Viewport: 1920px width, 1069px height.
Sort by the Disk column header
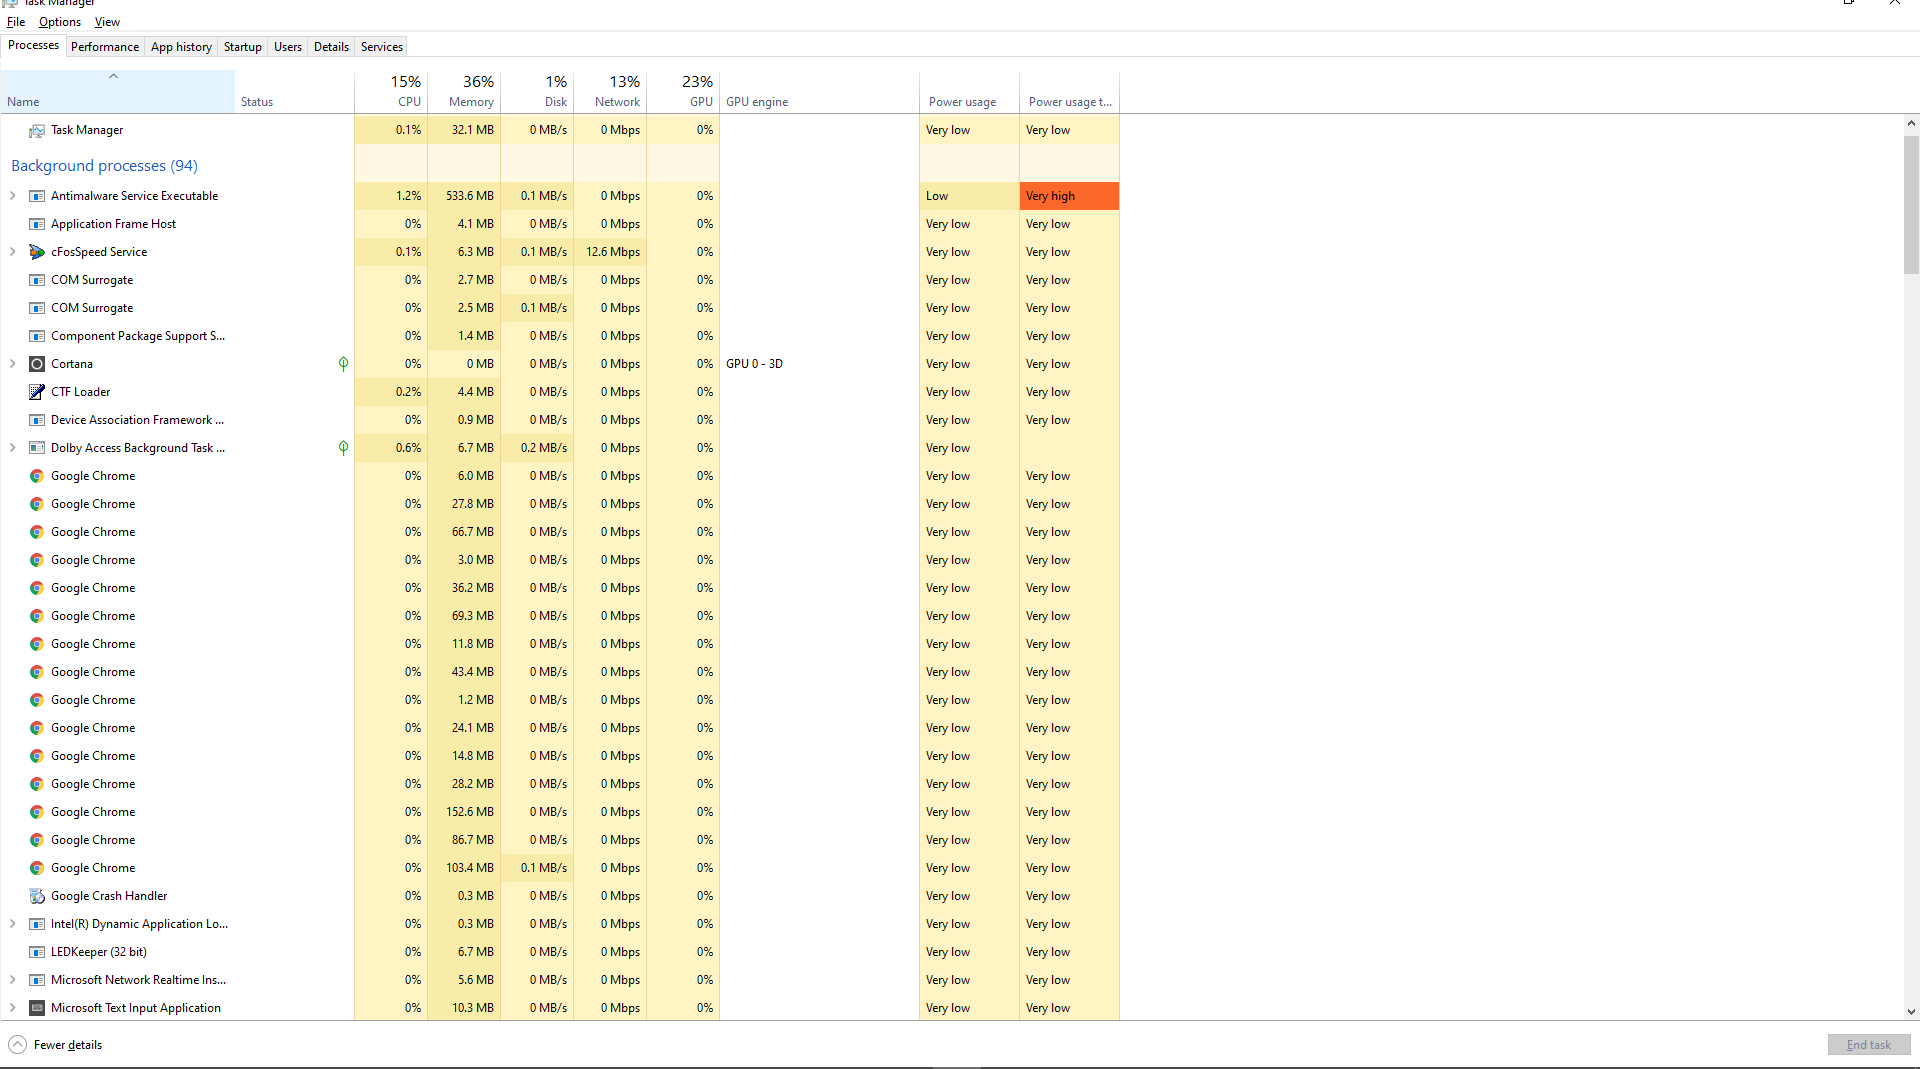tap(537, 92)
